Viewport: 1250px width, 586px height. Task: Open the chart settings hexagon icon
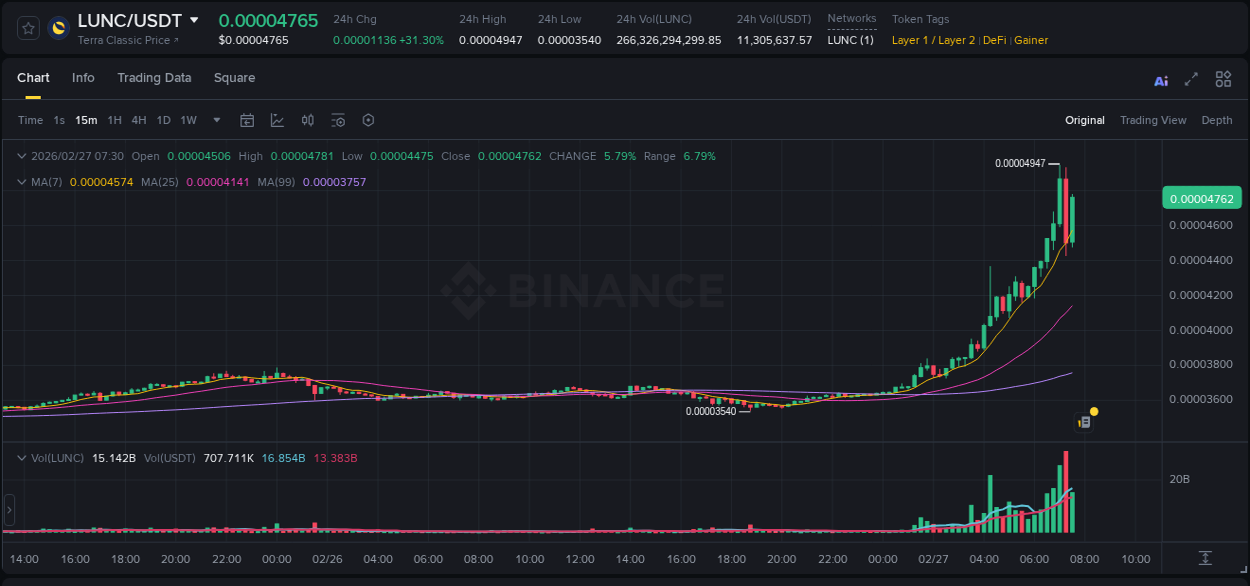[x=368, y=120]
